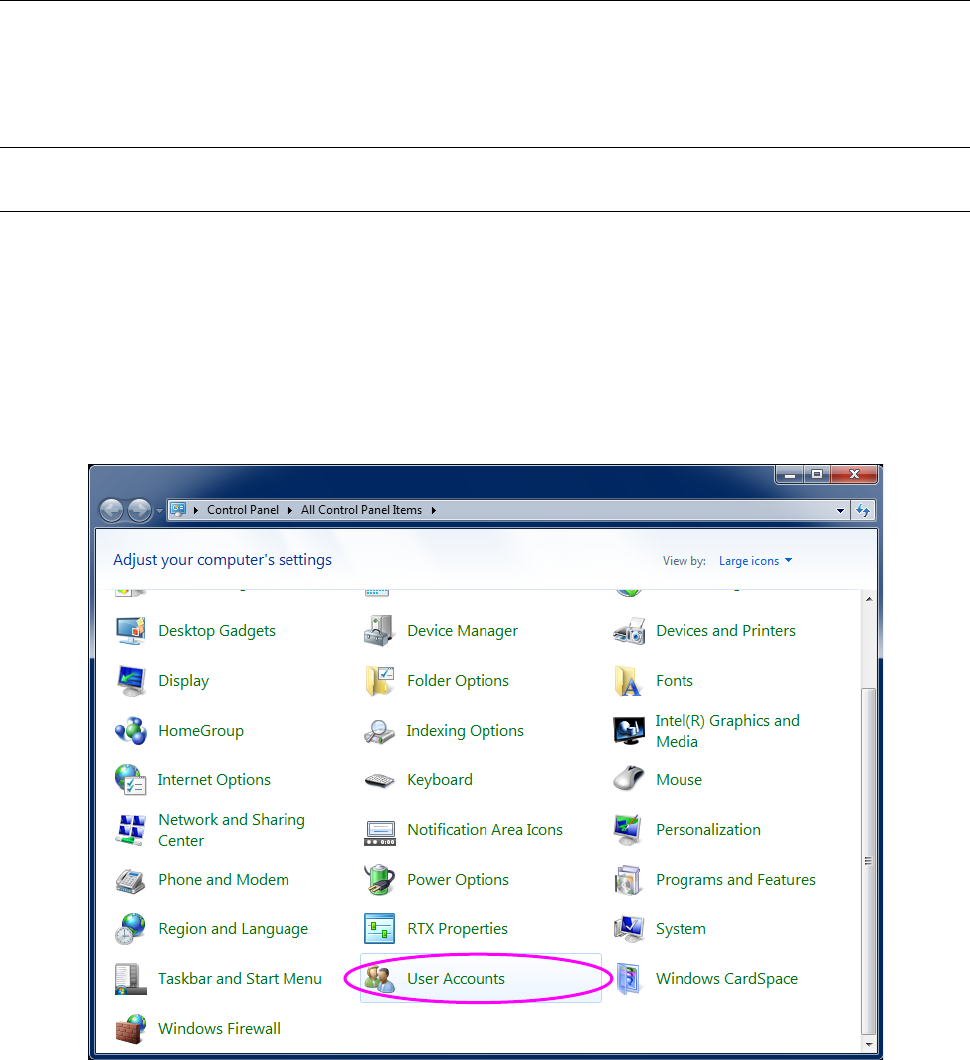Open the Device Manager icon
The height and width of the screenshot is (1060, 970).
(x=379, y=631)
